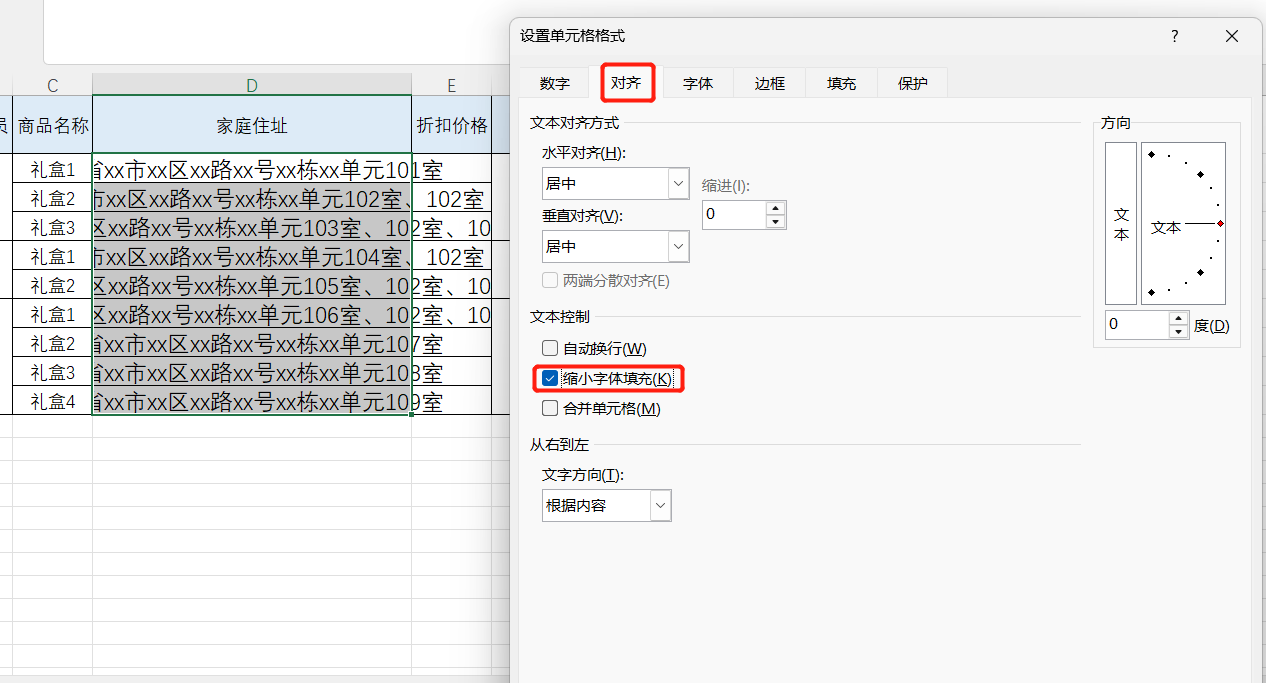The height and width of the screenshot is (683, 1266).
Task: Expand the 文字方向 combo box
Action: click(x=660, y=505)
